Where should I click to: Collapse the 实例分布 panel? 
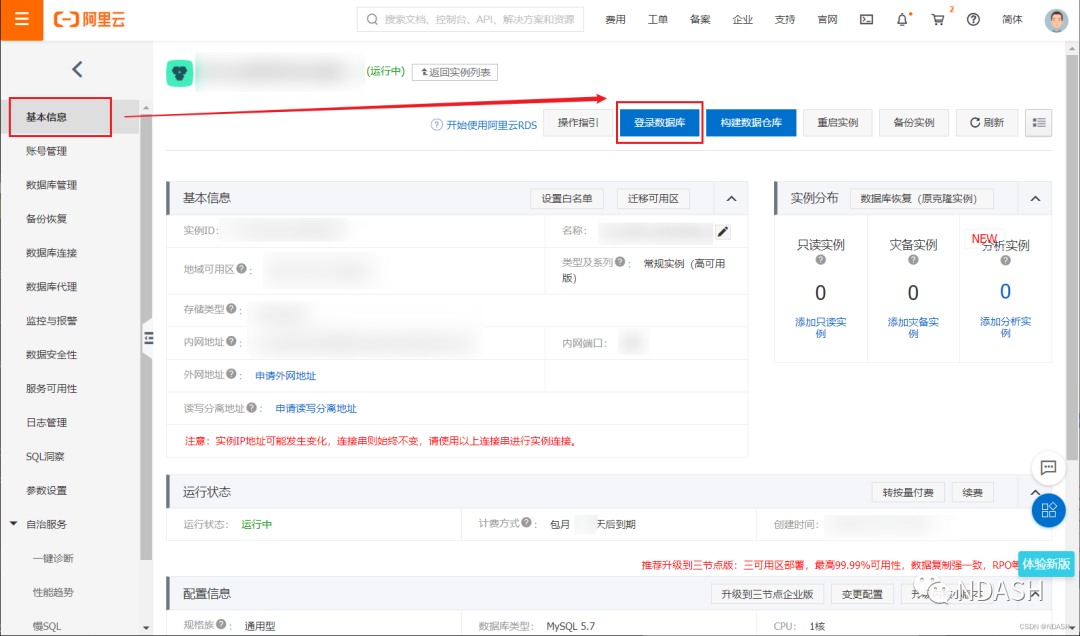click(1033, 198)
